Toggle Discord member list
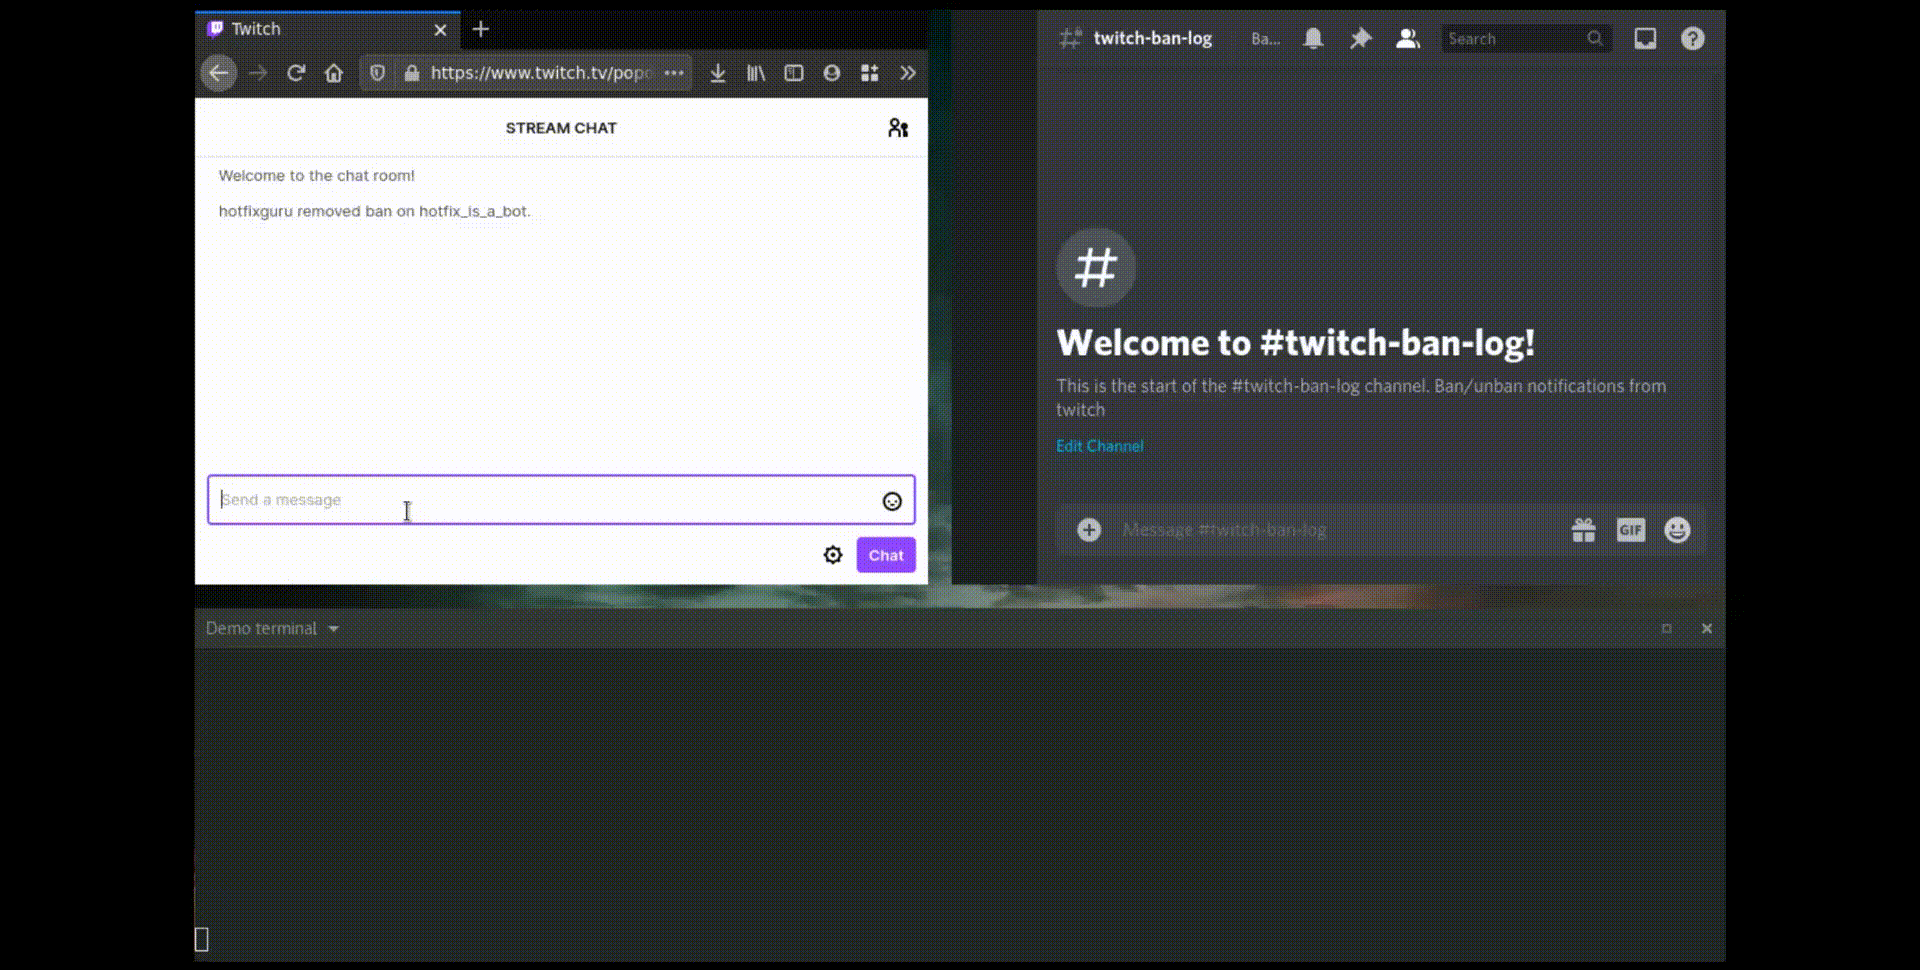 (1408, 39)
